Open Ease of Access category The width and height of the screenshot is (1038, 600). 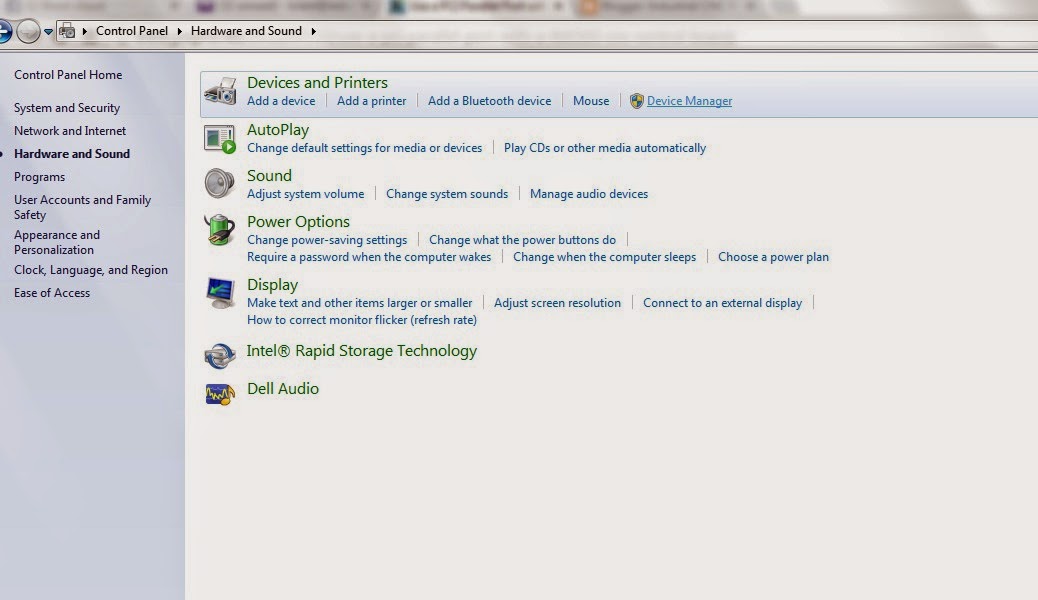pos(52,293)
